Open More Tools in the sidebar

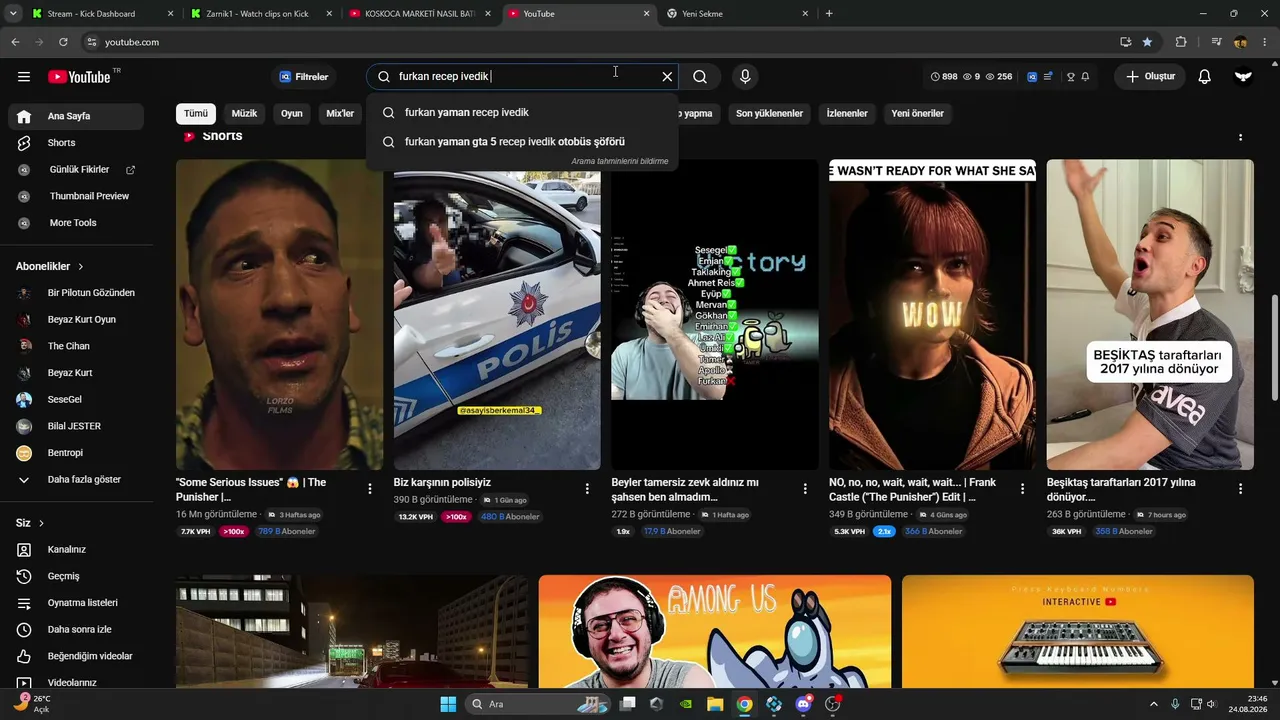[x=76, y=223]
